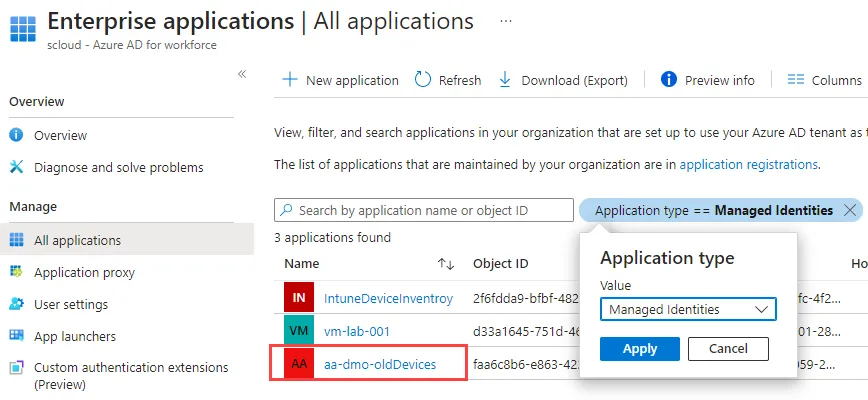
Task: Click the Enterprise applications grid icon in header
Action: coord(23,29)
